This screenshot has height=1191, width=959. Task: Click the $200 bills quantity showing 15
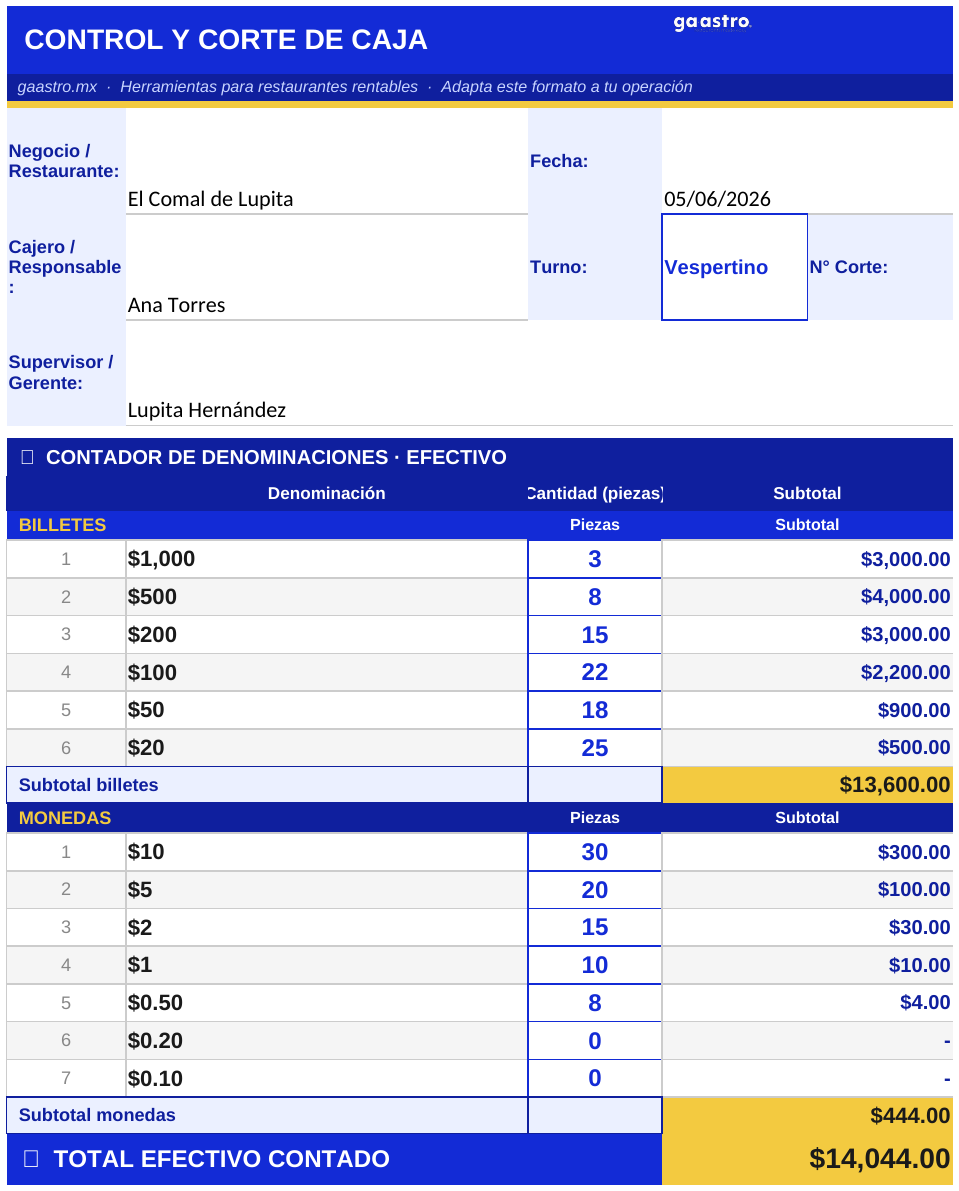[595, 635]
